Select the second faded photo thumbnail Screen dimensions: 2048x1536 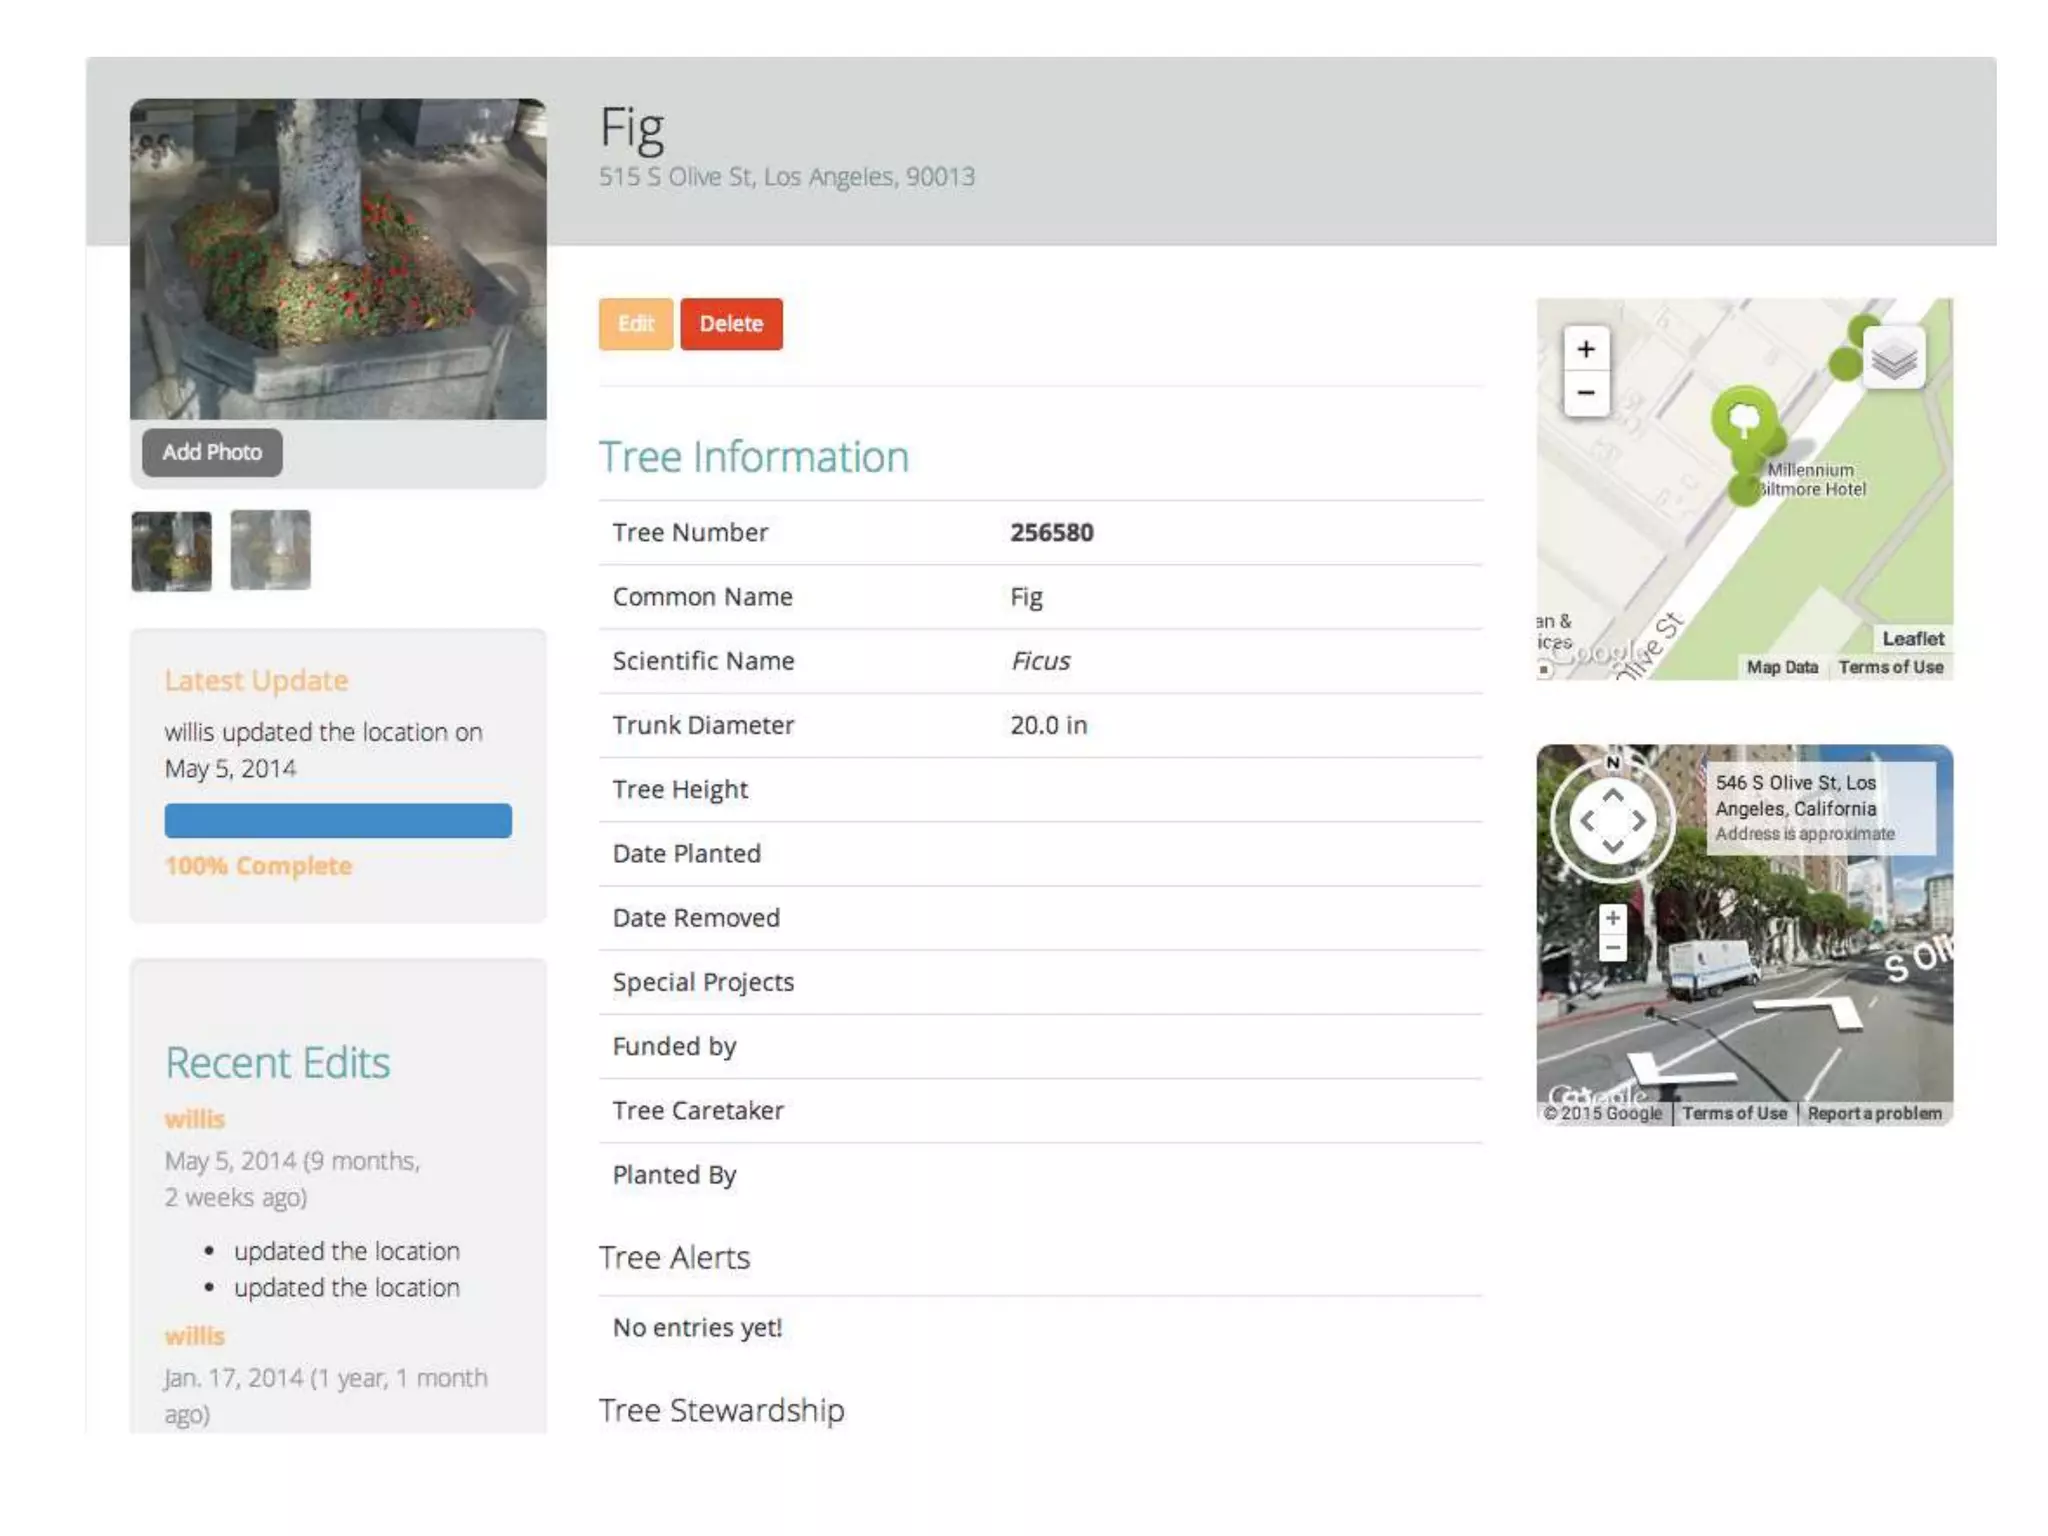point(270,551)
